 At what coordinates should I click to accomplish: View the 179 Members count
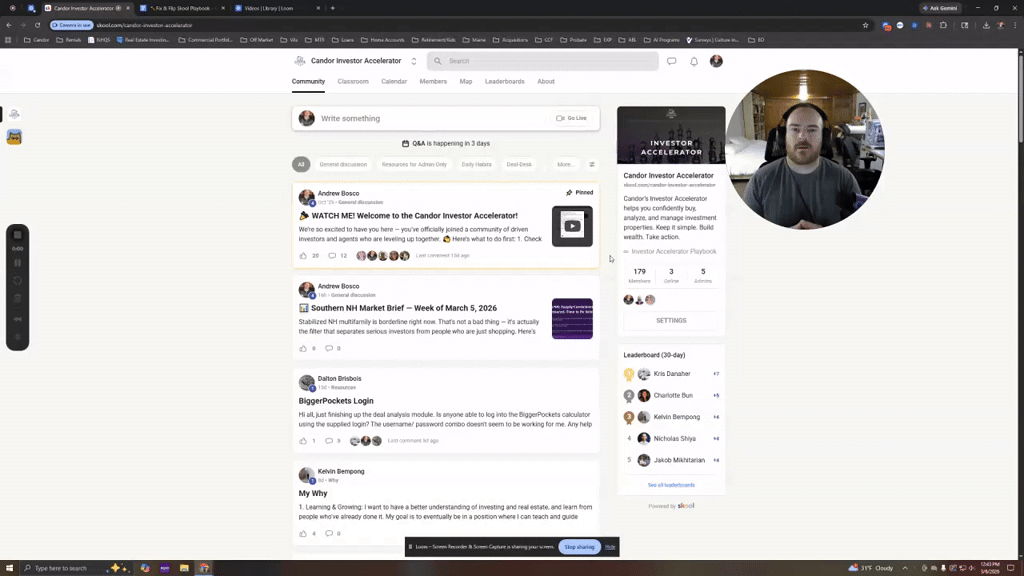pyautogui.click(x=639, y=275)
